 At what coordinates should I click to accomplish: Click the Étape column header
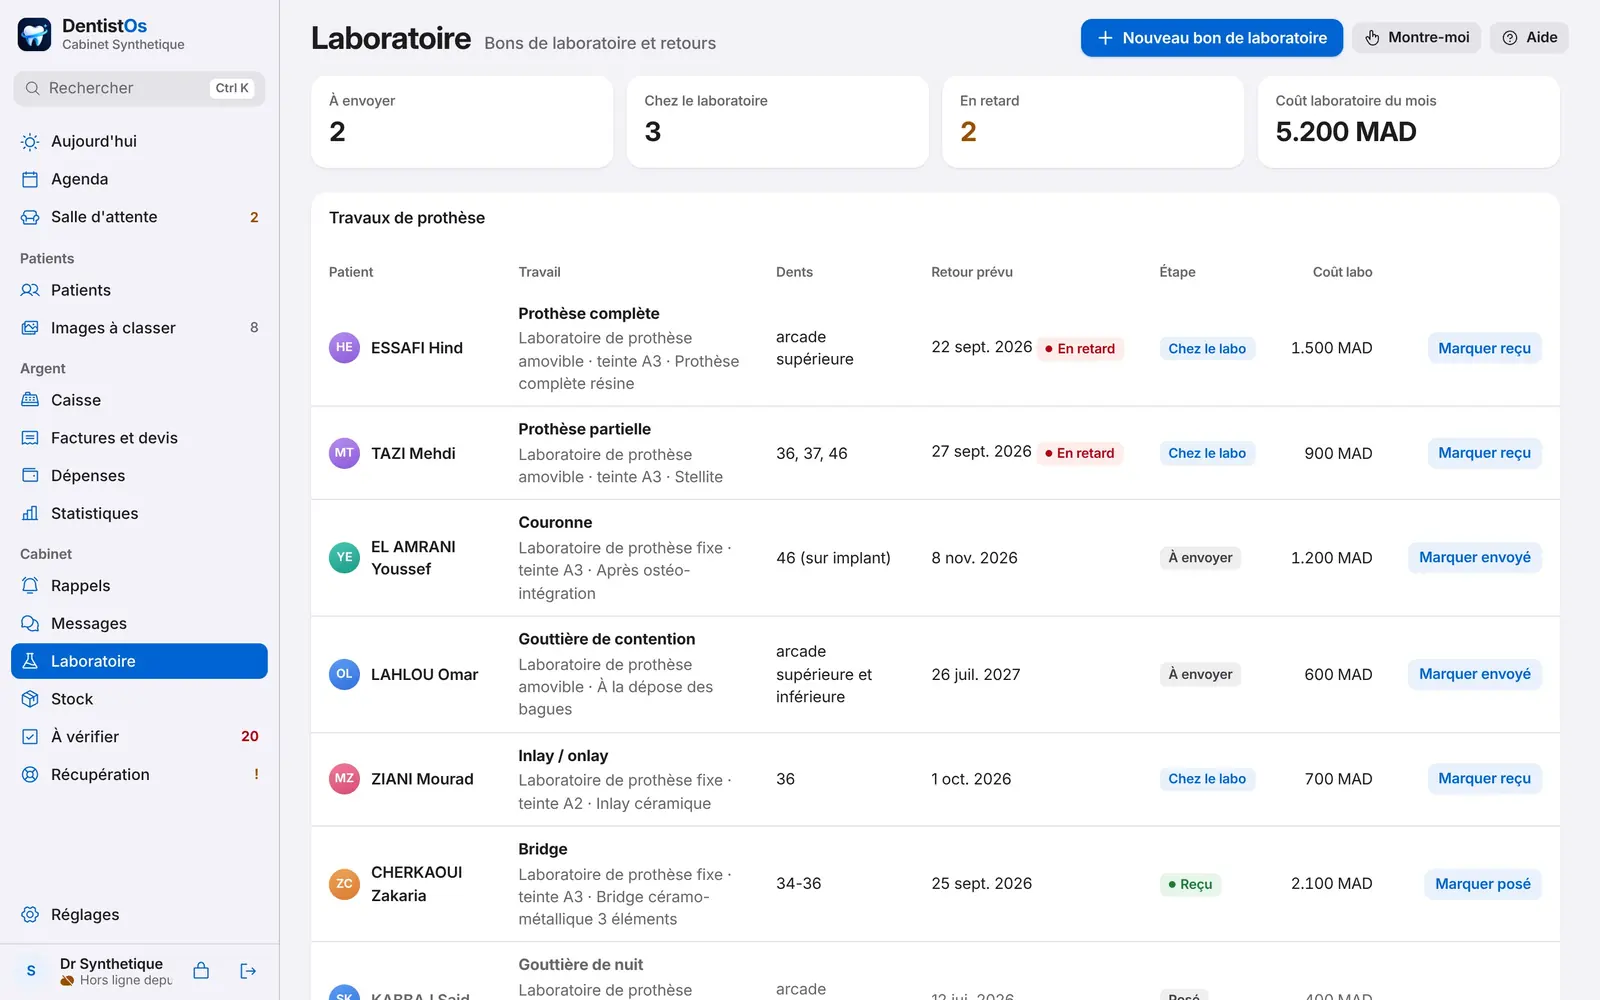(1177, 272)
